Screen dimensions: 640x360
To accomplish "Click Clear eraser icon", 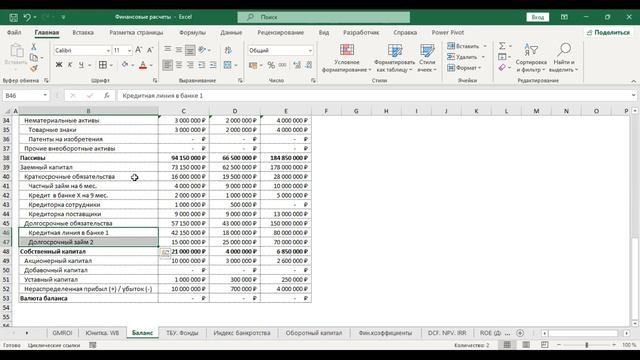I will point(502,68).
